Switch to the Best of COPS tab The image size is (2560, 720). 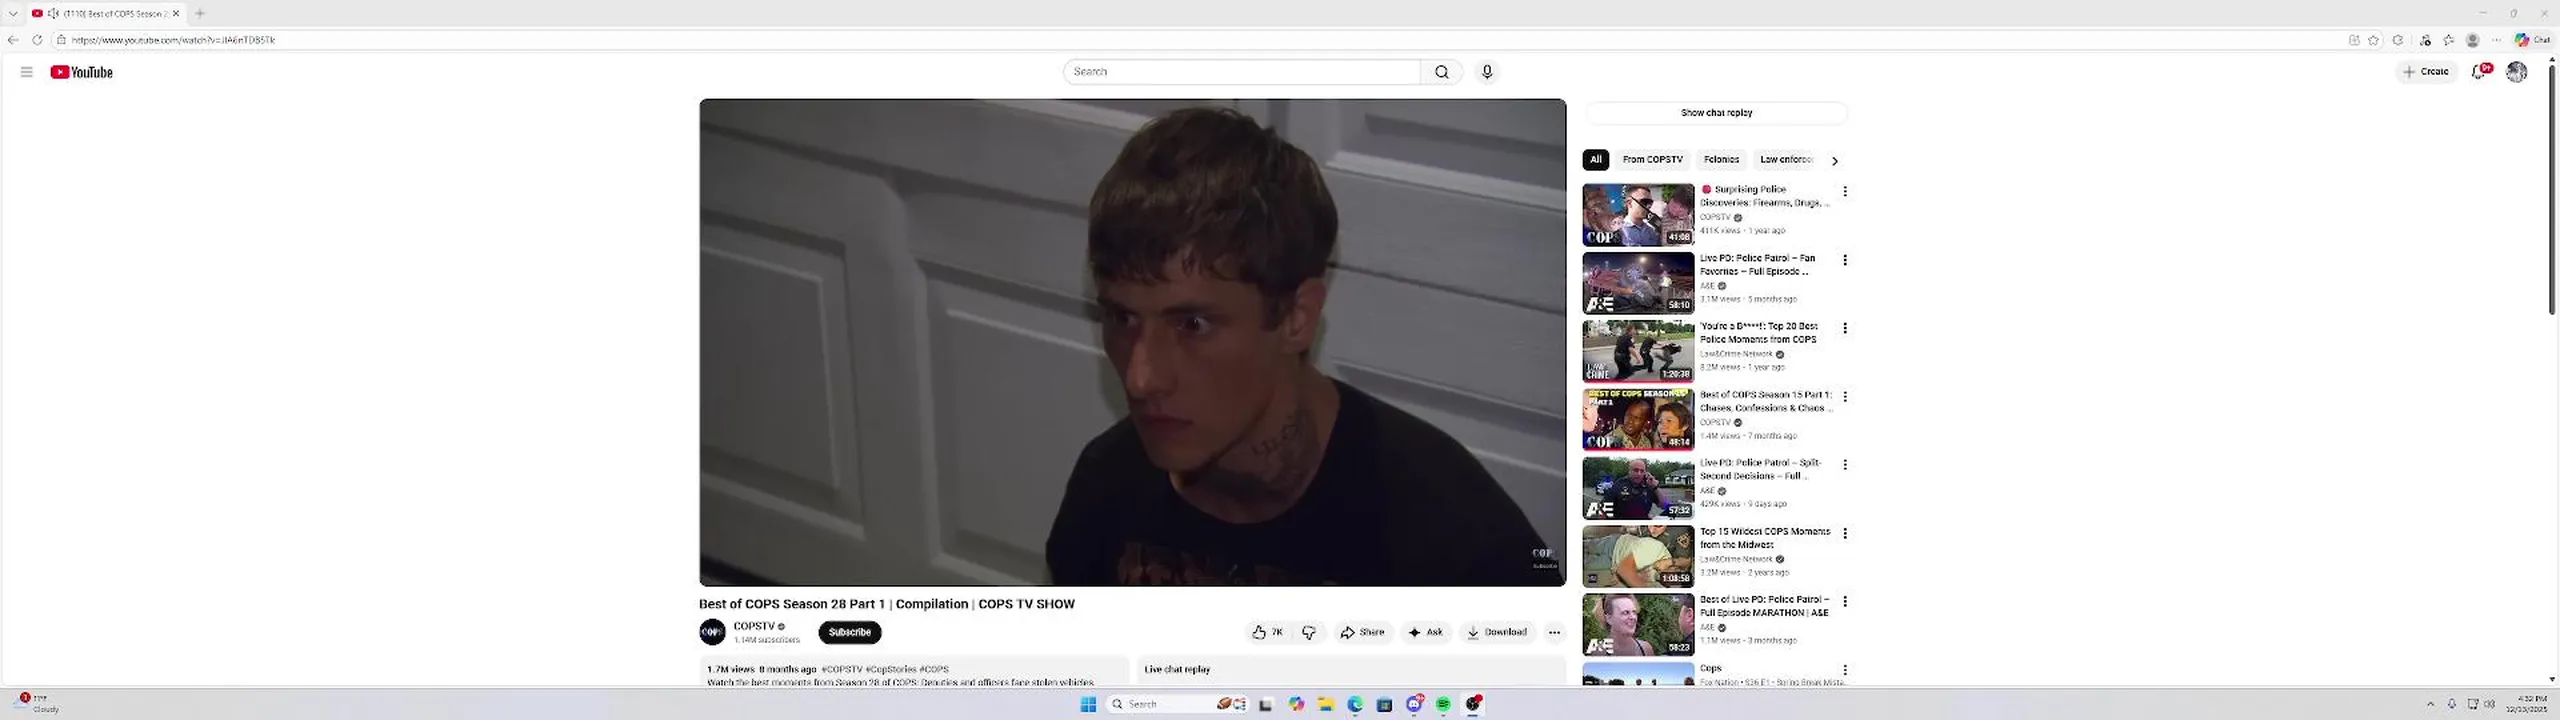[x=106, y=13]
